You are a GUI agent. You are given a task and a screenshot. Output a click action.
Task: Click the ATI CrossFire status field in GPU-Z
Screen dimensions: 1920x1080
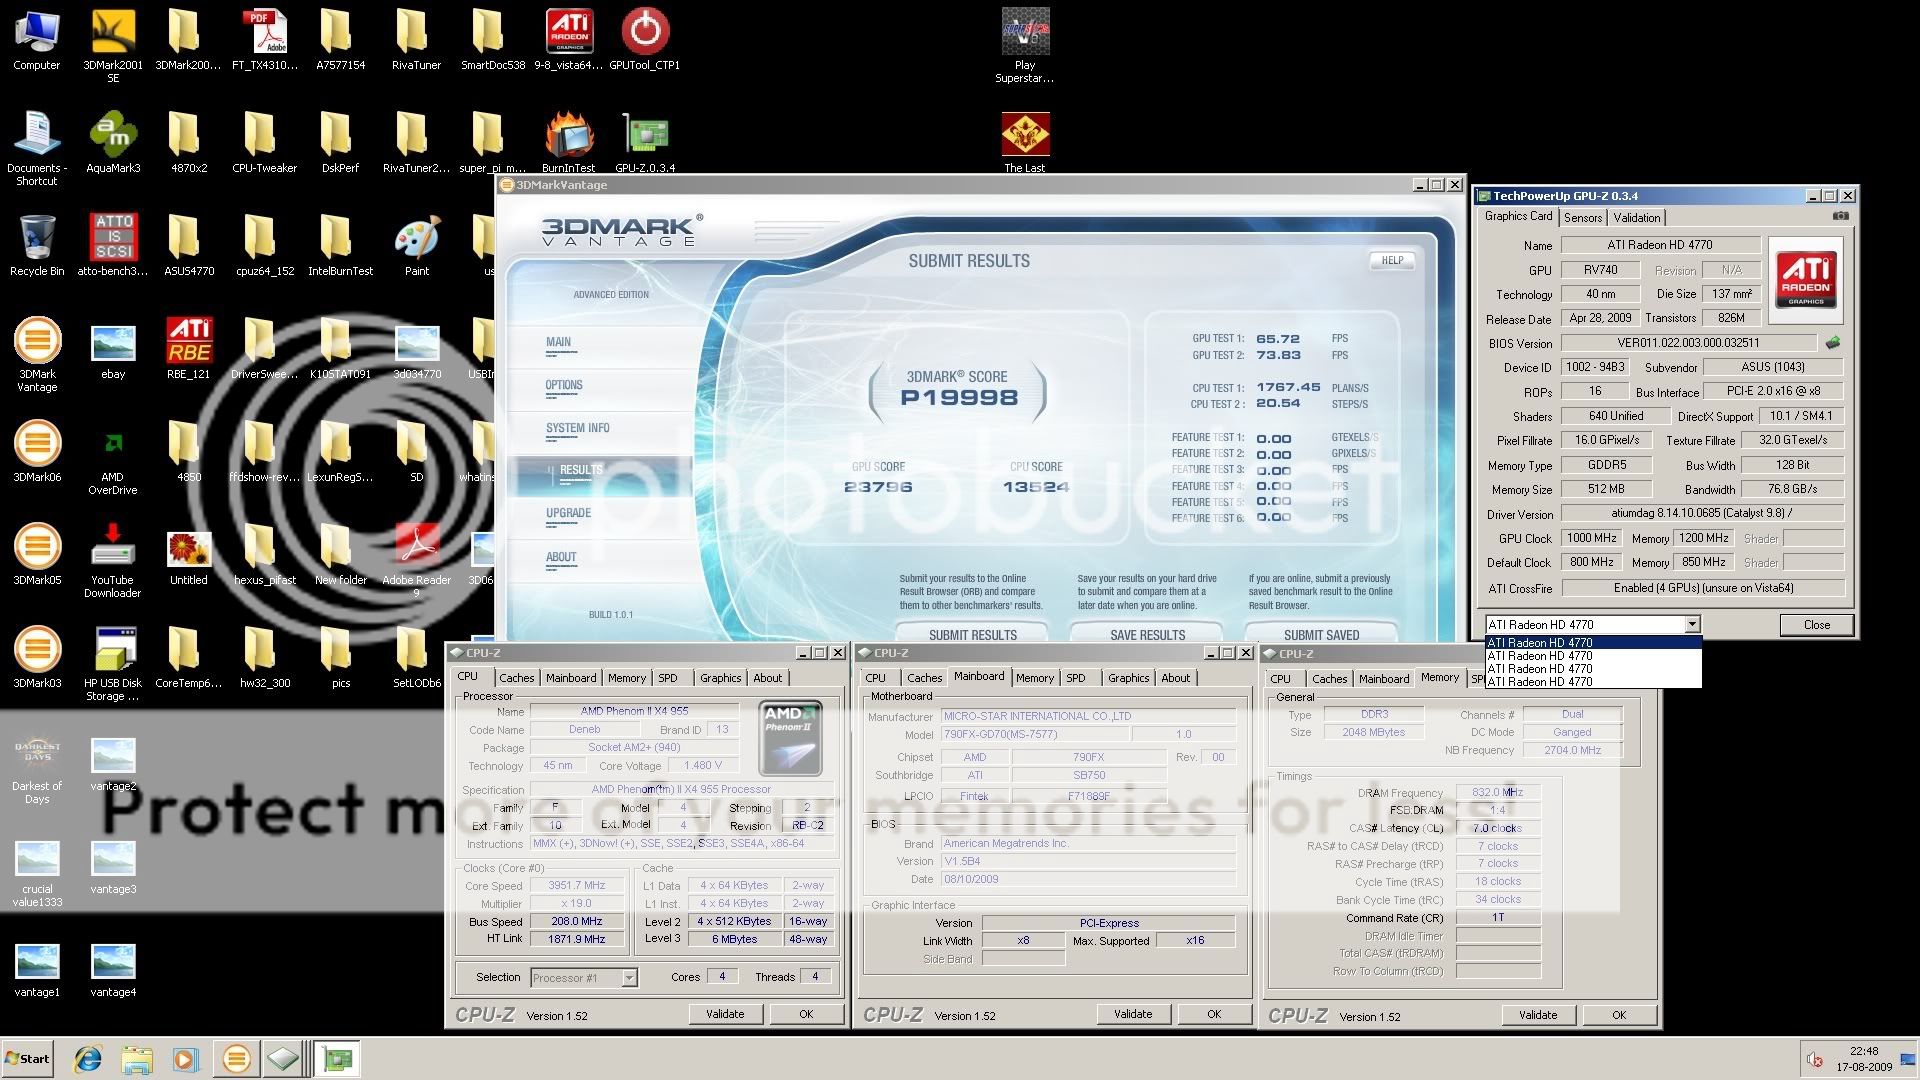click(x=1703, y=588)
